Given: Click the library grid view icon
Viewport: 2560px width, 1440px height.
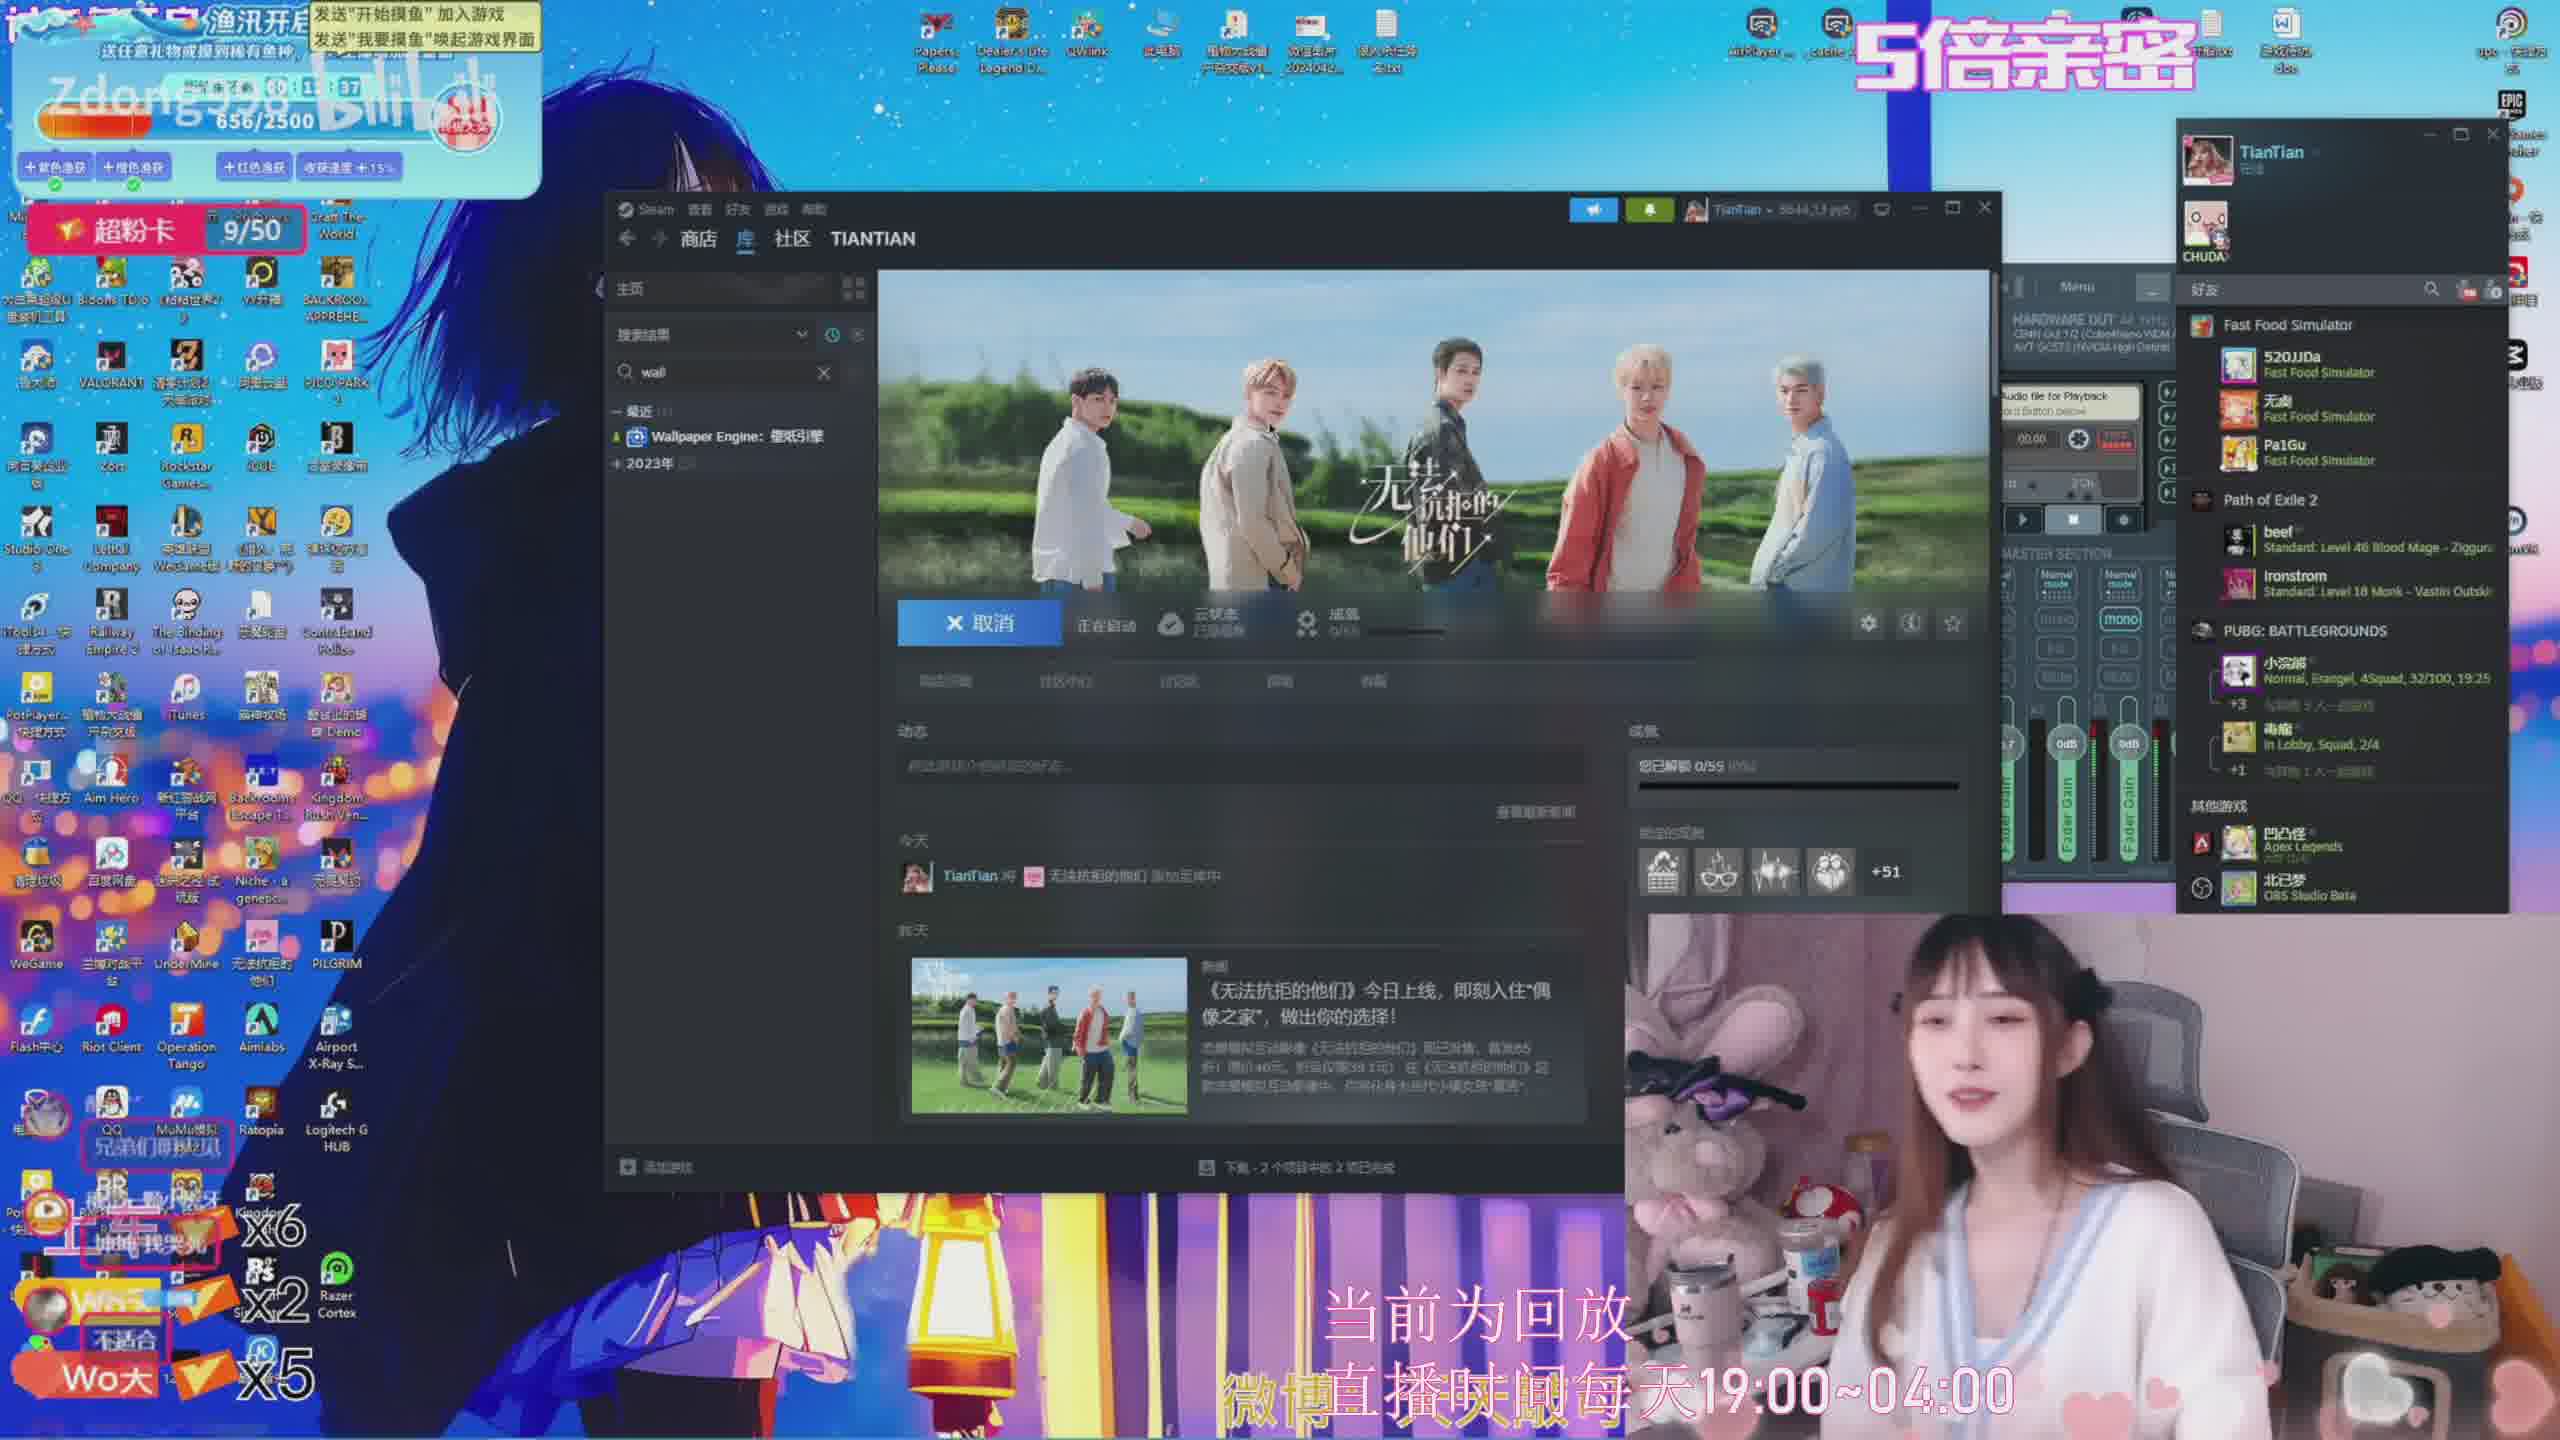Looking at the screenshot, I should pos(853,289).
